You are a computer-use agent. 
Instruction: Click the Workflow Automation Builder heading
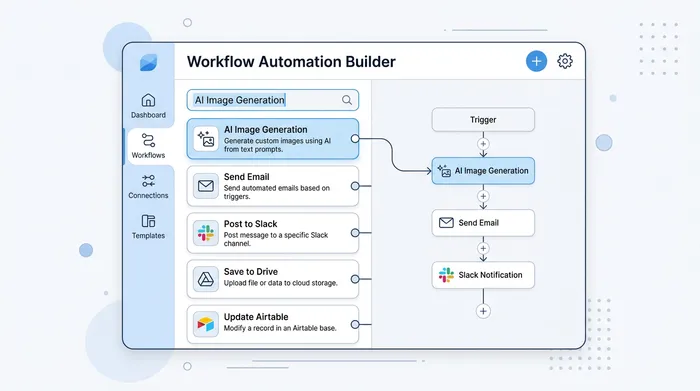click(x=291, y=62)
